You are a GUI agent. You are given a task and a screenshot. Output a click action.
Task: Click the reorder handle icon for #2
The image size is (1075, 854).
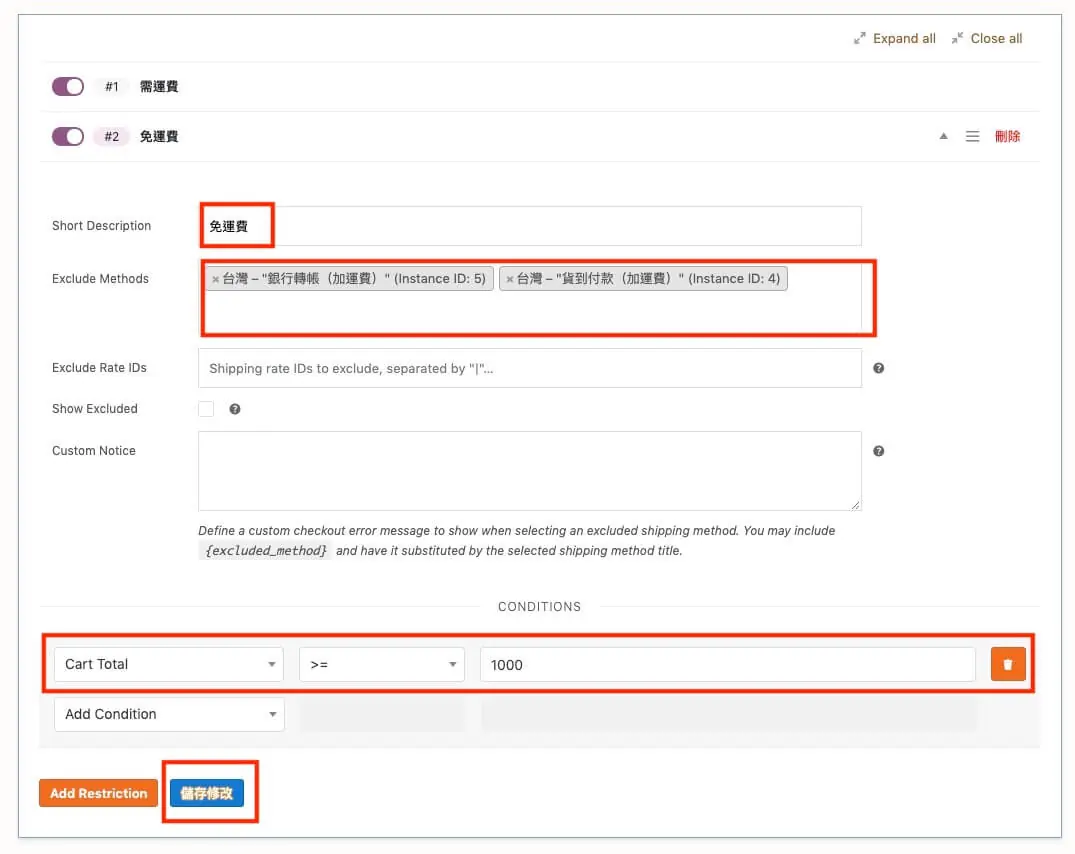point(972,136)
